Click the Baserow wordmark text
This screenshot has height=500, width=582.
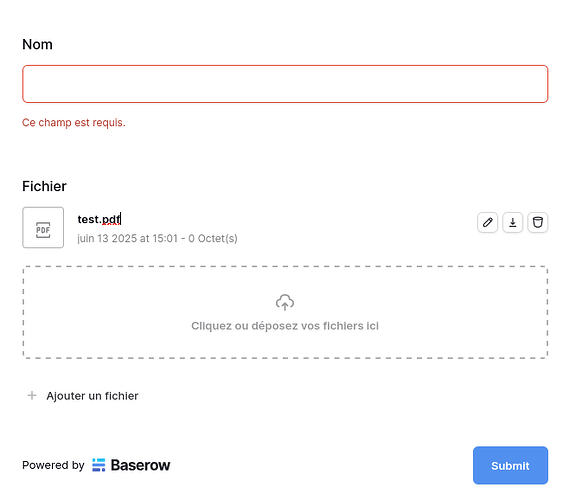pyautogui.click(x=140, y=465)
